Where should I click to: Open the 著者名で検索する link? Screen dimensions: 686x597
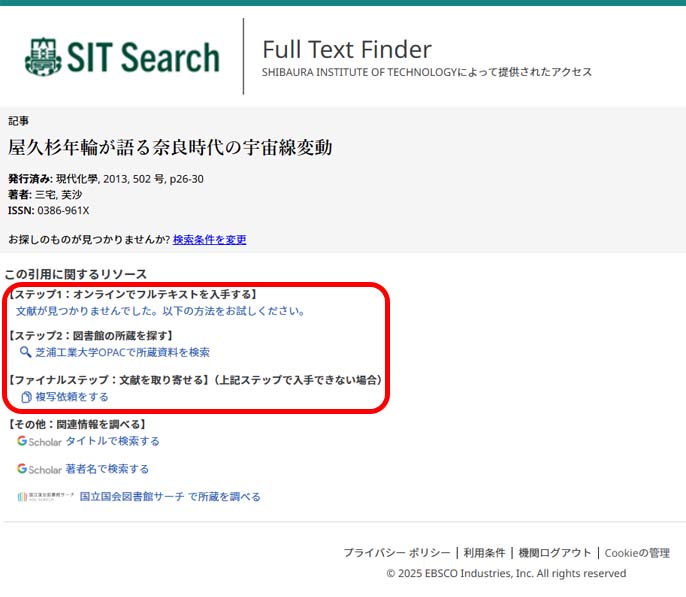[x=107, y=469]
